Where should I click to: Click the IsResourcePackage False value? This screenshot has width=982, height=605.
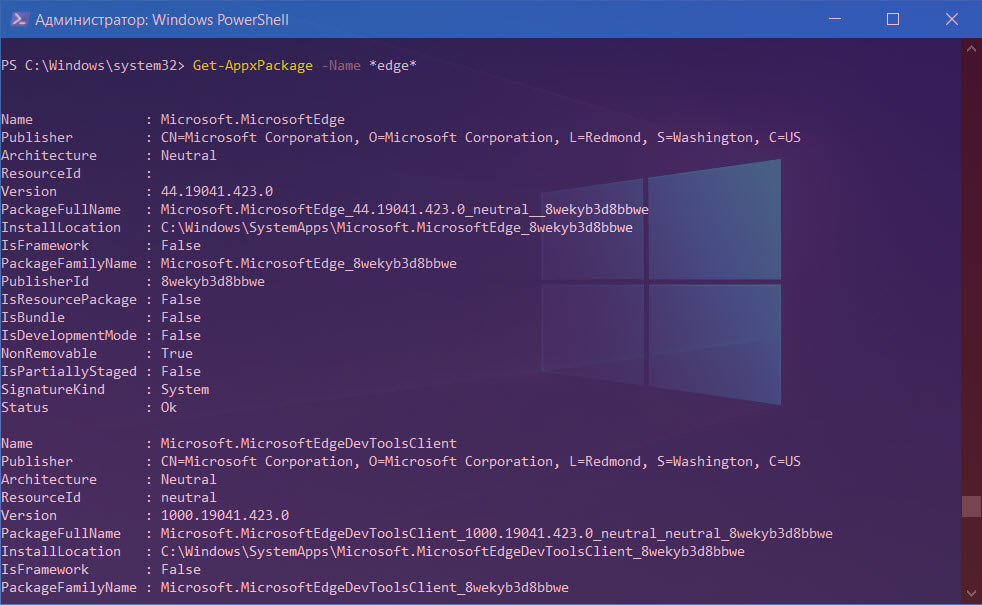click(x=181, y=300)
